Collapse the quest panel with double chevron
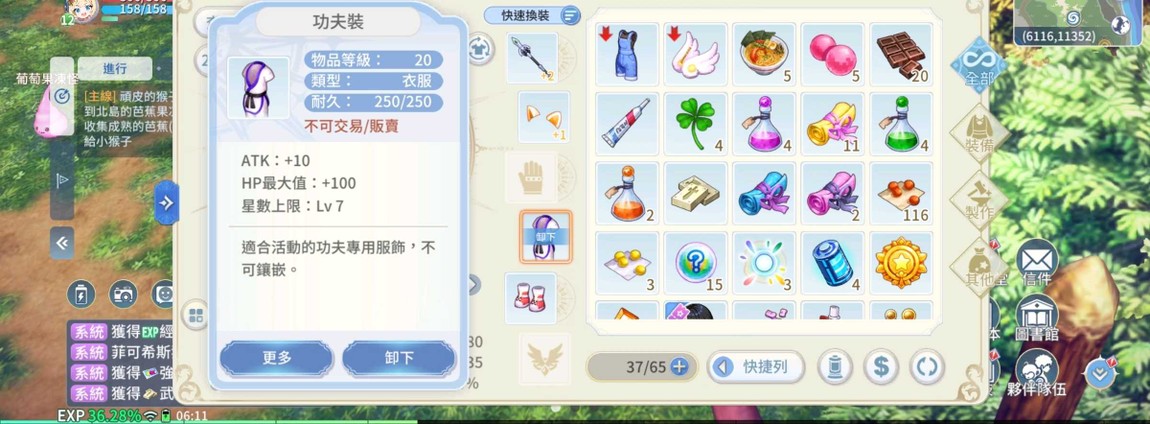1150x424 pixels. (x=62, y=243)
